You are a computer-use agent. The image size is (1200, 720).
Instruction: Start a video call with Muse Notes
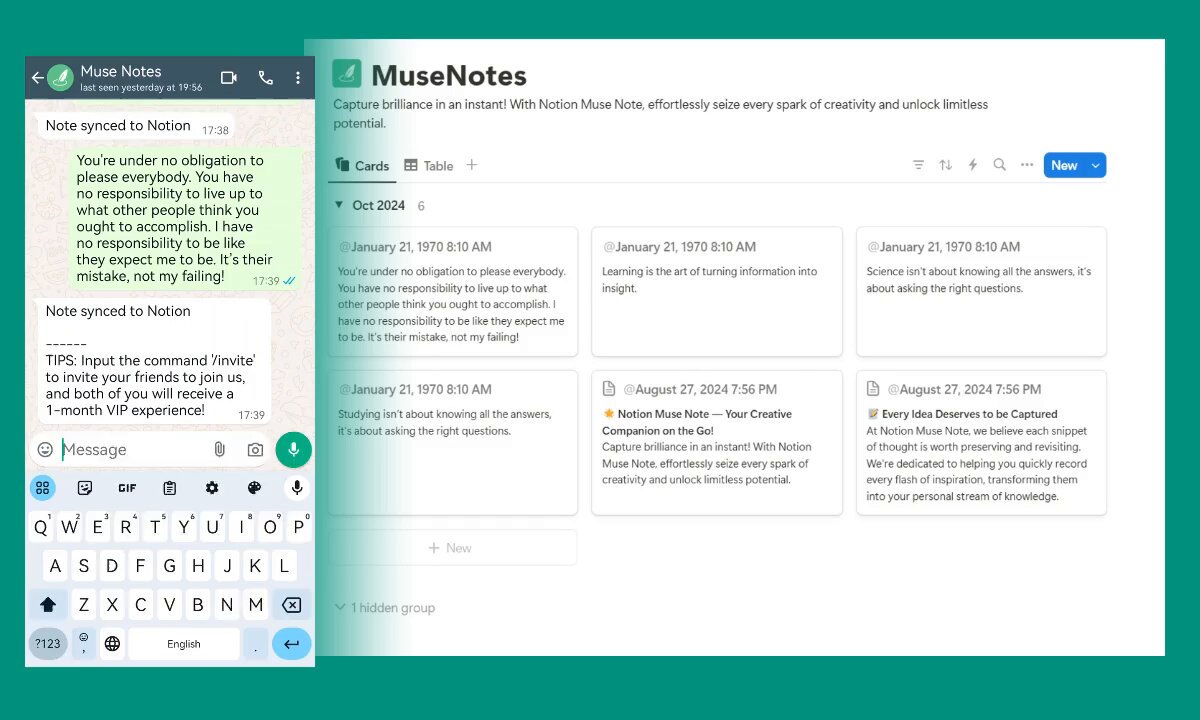[229, 77]
